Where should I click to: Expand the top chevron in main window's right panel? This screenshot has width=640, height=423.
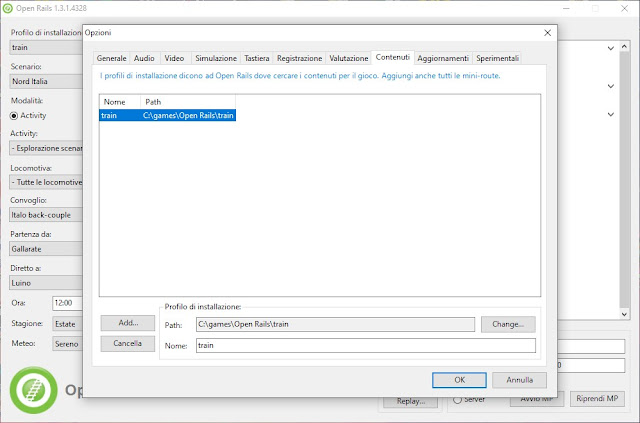click(x=611, y=48)
